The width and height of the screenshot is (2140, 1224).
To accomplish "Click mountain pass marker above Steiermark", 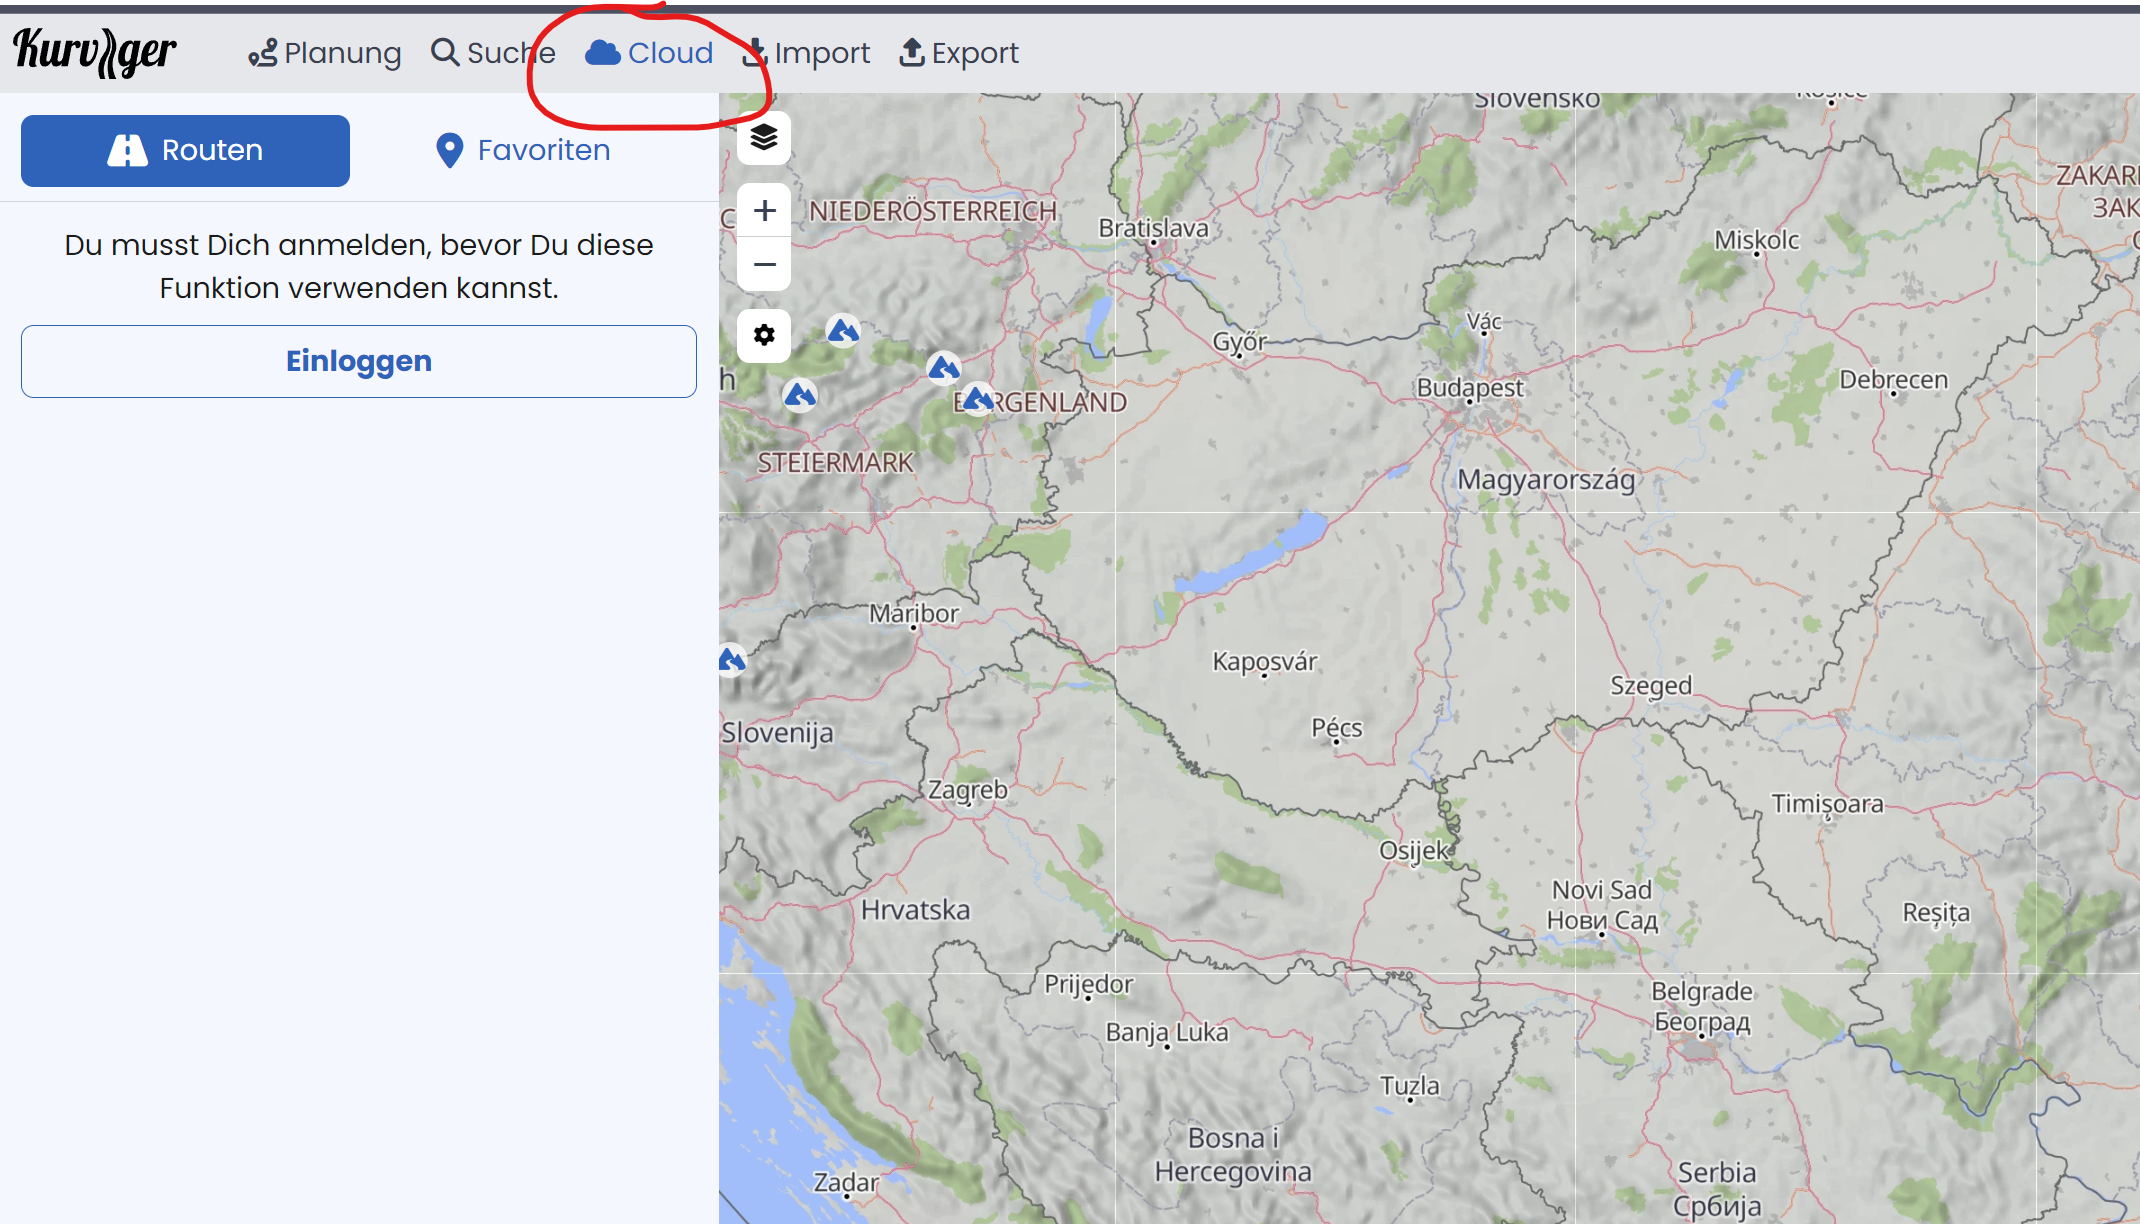I will pyautogui.click(x=800, y=396).
